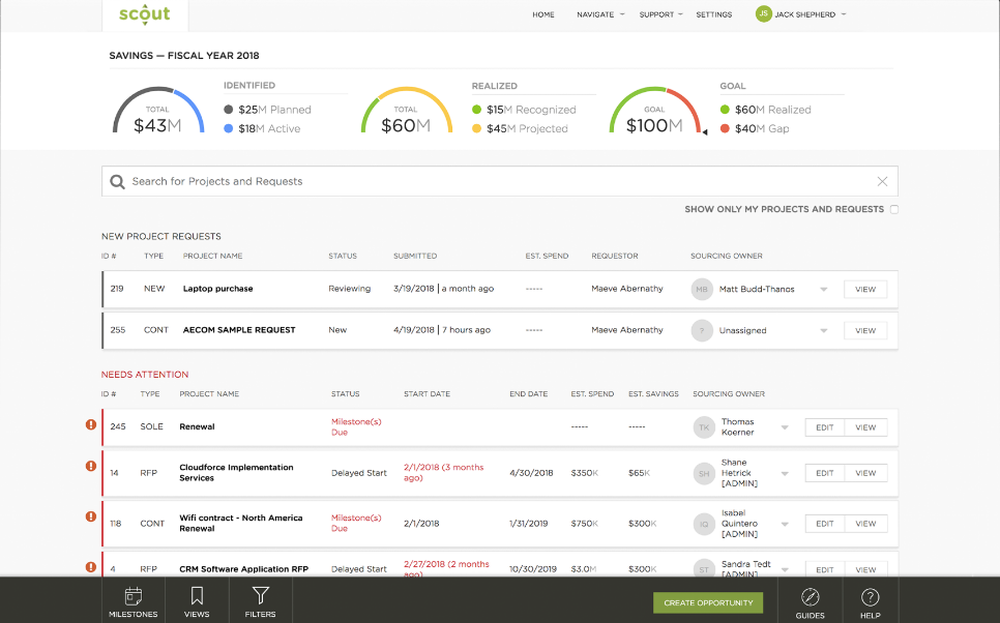
Task: Click the yellow Projected legend dot
Action: click(x=476, y=128)
